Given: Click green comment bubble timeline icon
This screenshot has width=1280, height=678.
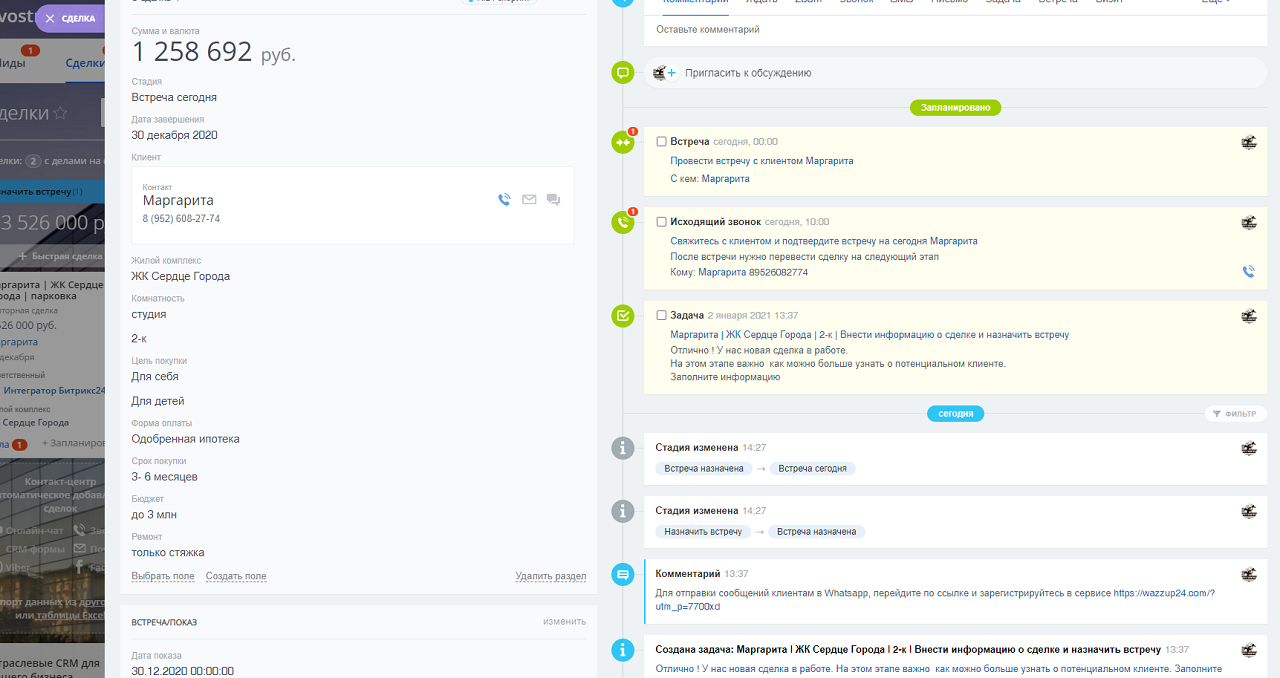Looking at the screenshot, I should coord(623,72).
